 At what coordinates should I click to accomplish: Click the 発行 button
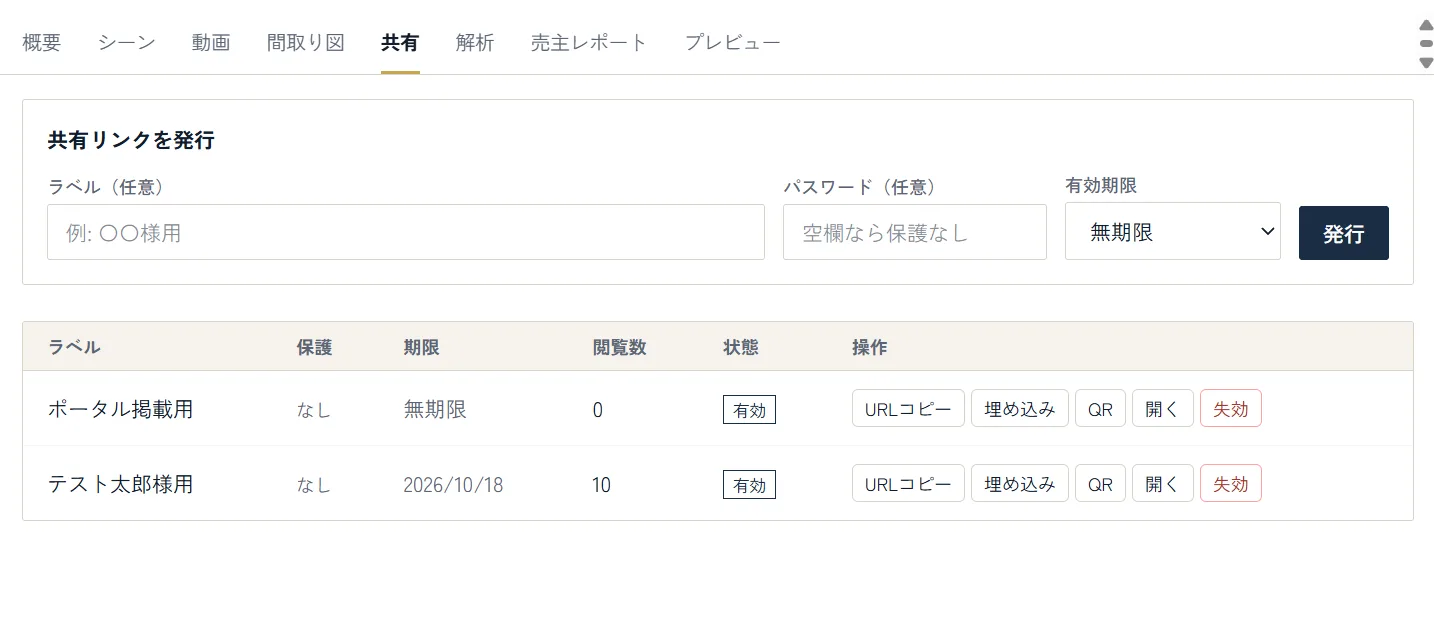coord(1344,233)
